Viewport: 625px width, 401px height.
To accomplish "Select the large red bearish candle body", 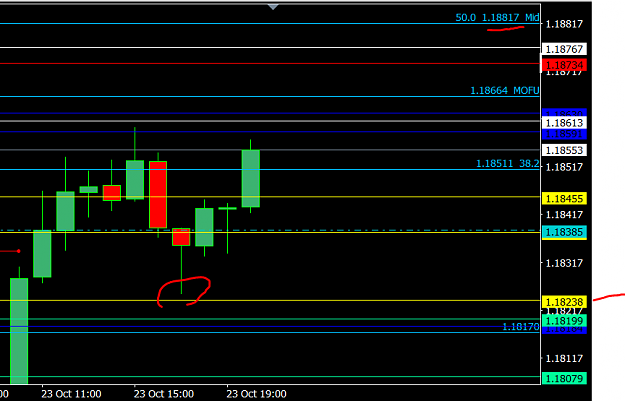I will click(158, 195).
